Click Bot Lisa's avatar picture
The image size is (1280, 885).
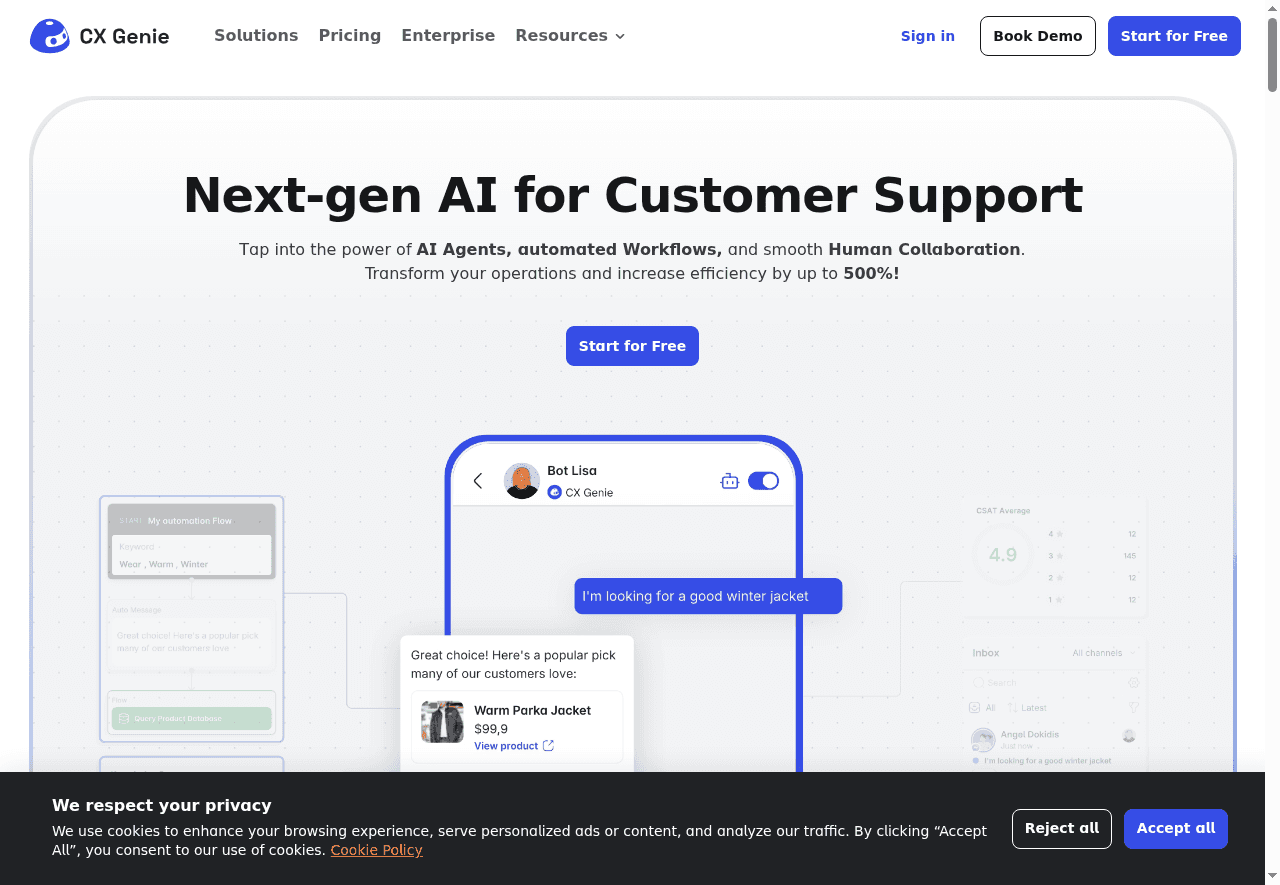(x=521, y=481)
